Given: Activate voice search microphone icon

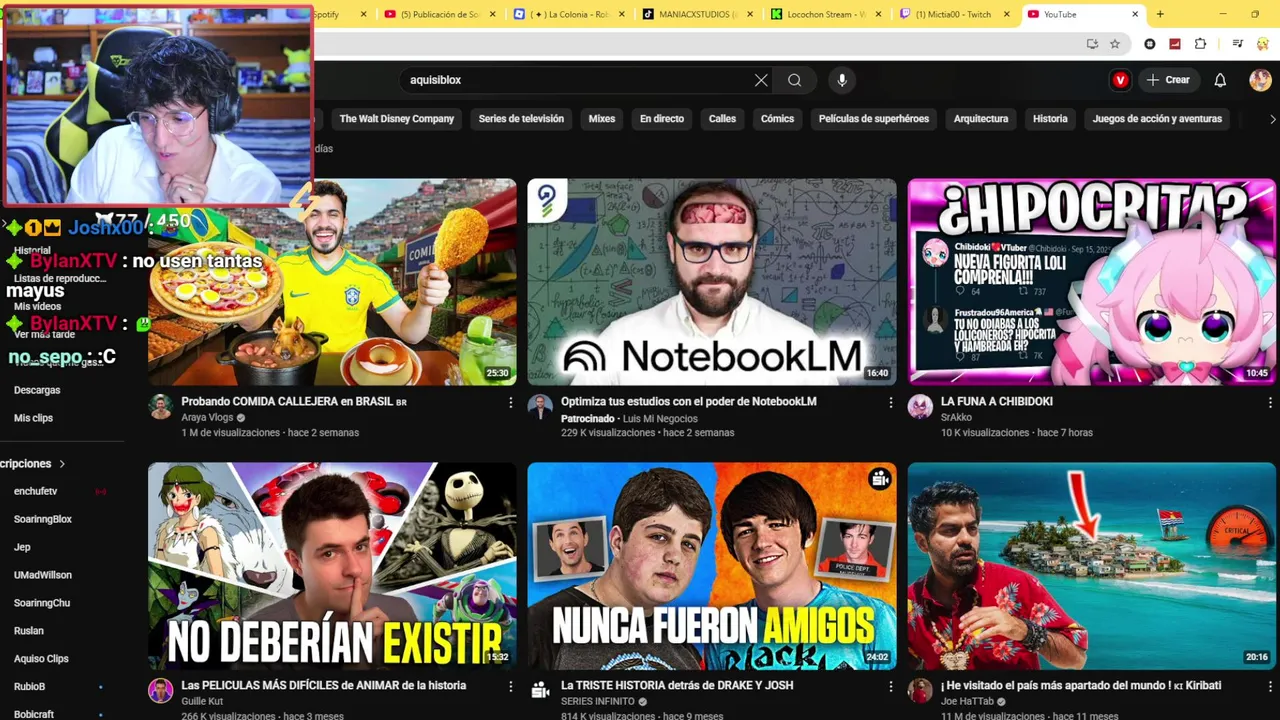Looking at the screenshot, I should point(842,80).
